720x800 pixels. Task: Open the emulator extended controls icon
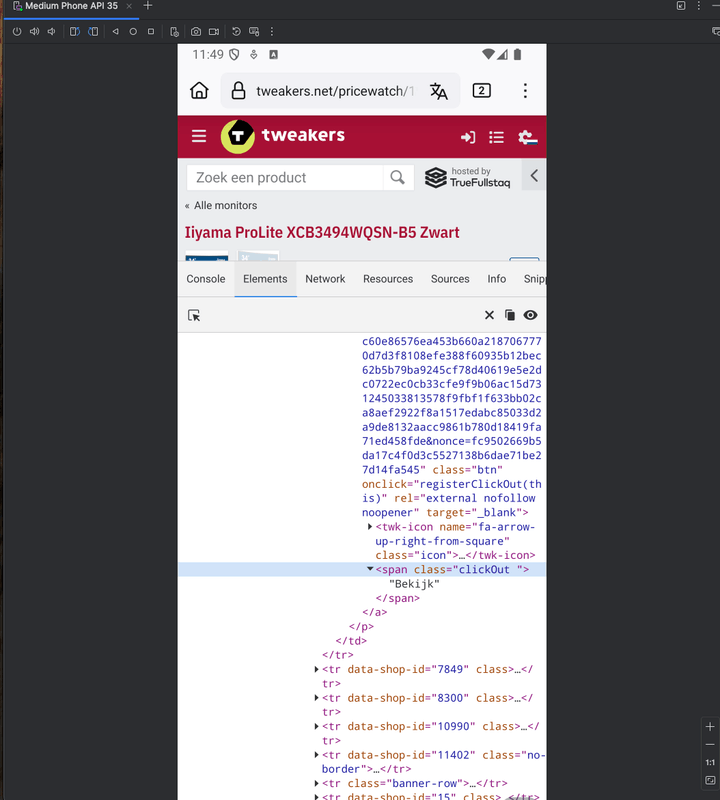[174, 32]
